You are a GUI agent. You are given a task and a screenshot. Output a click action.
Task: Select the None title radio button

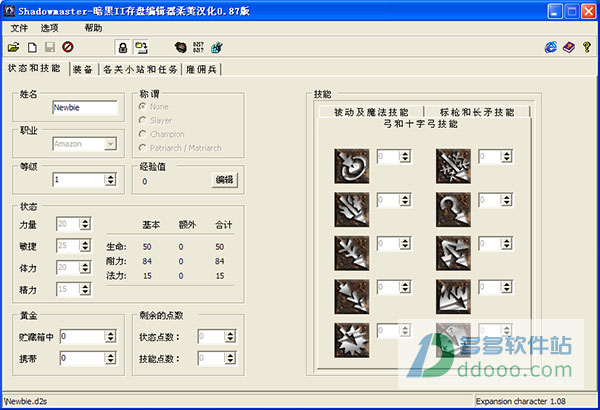pyautogui.click(x=143, y=106)
